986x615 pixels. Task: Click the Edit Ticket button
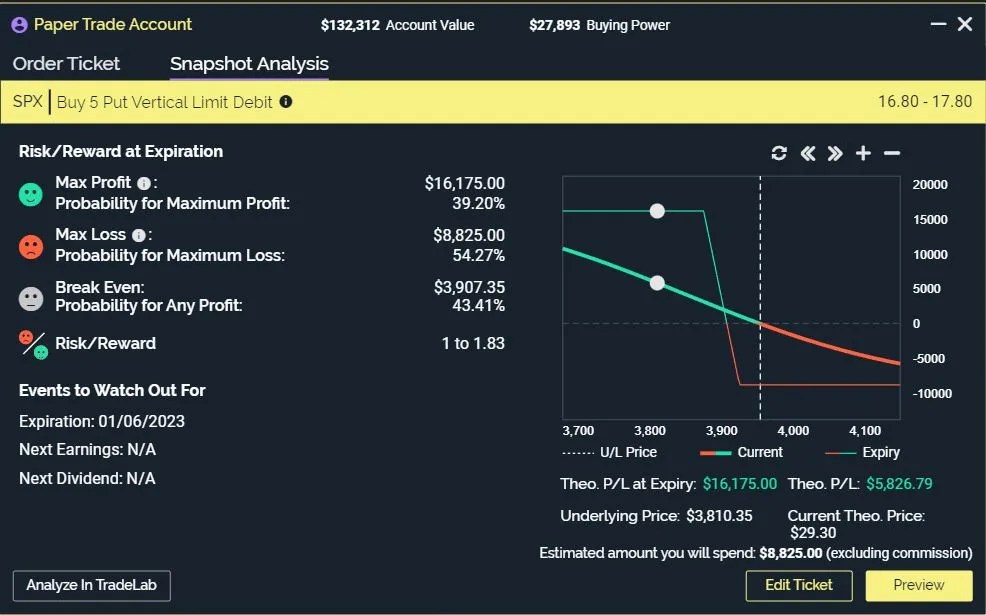[798, 586]
